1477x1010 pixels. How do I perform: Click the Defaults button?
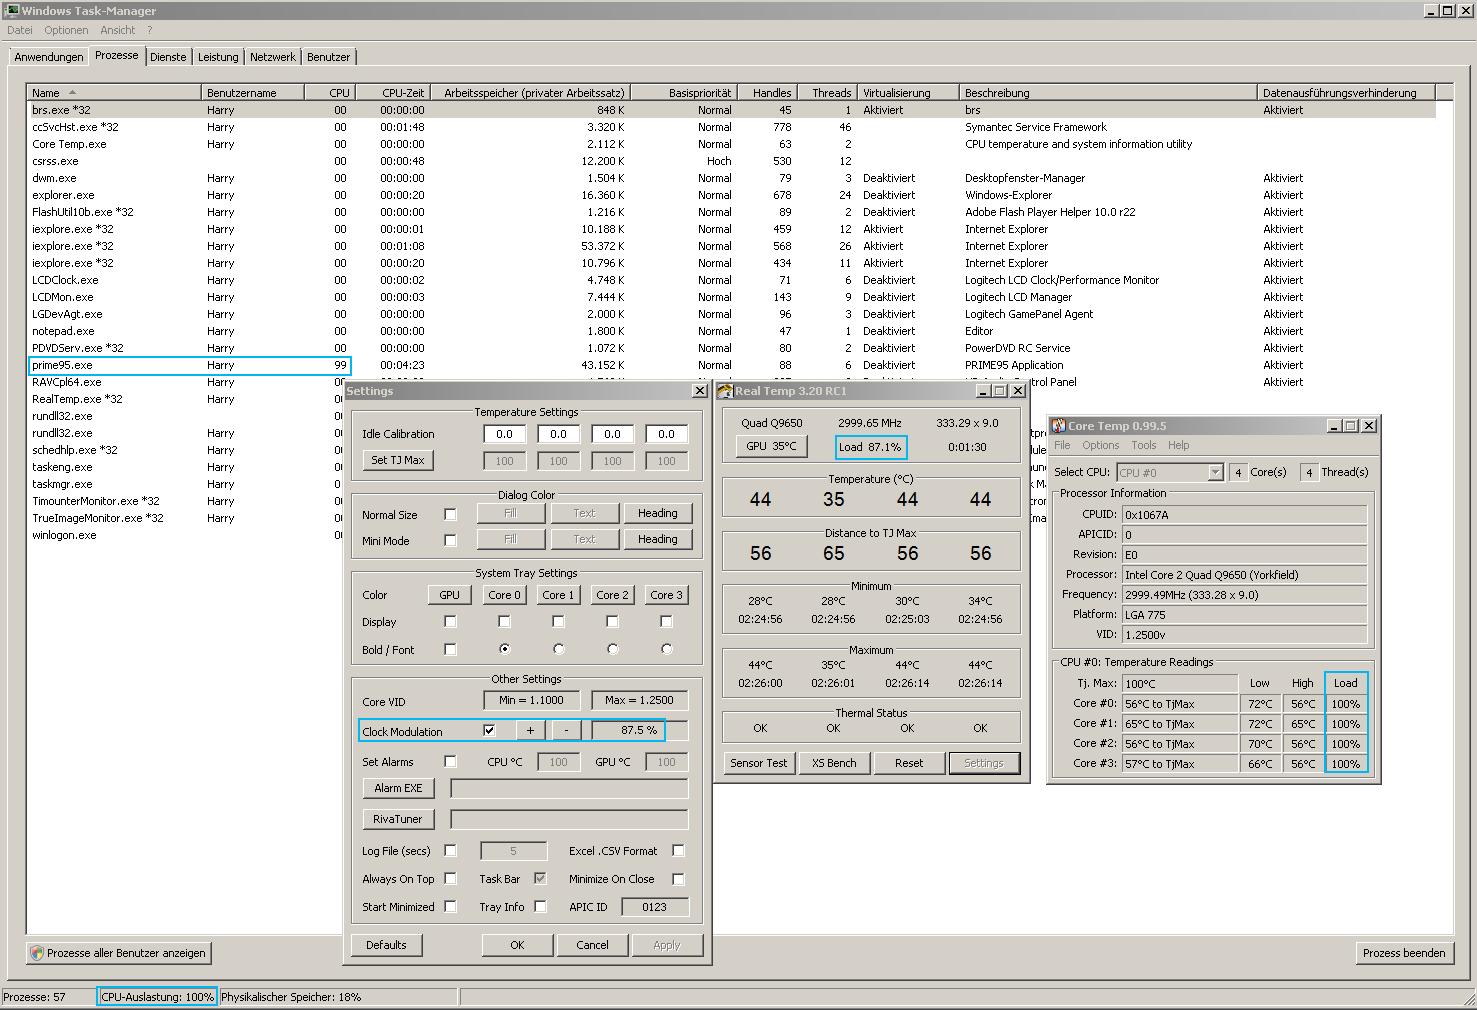click(386, 945)
